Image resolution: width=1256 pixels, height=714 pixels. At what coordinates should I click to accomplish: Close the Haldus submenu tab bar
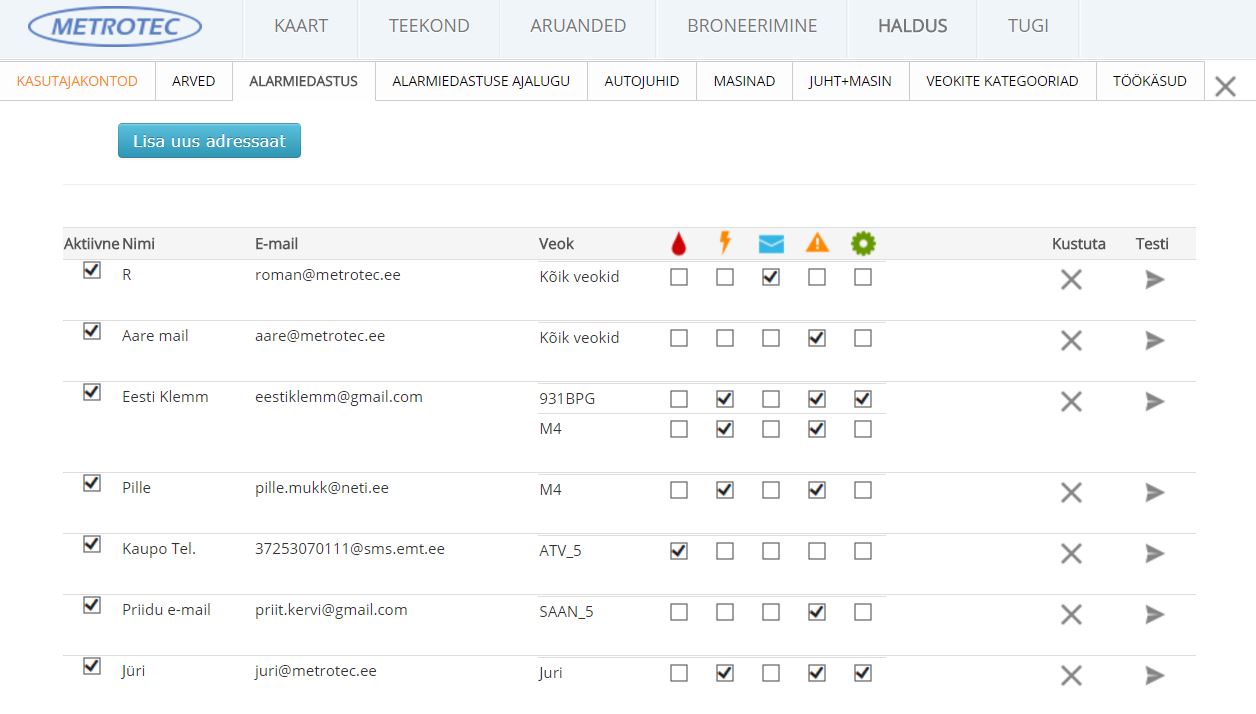click(x=1225, y=87)
